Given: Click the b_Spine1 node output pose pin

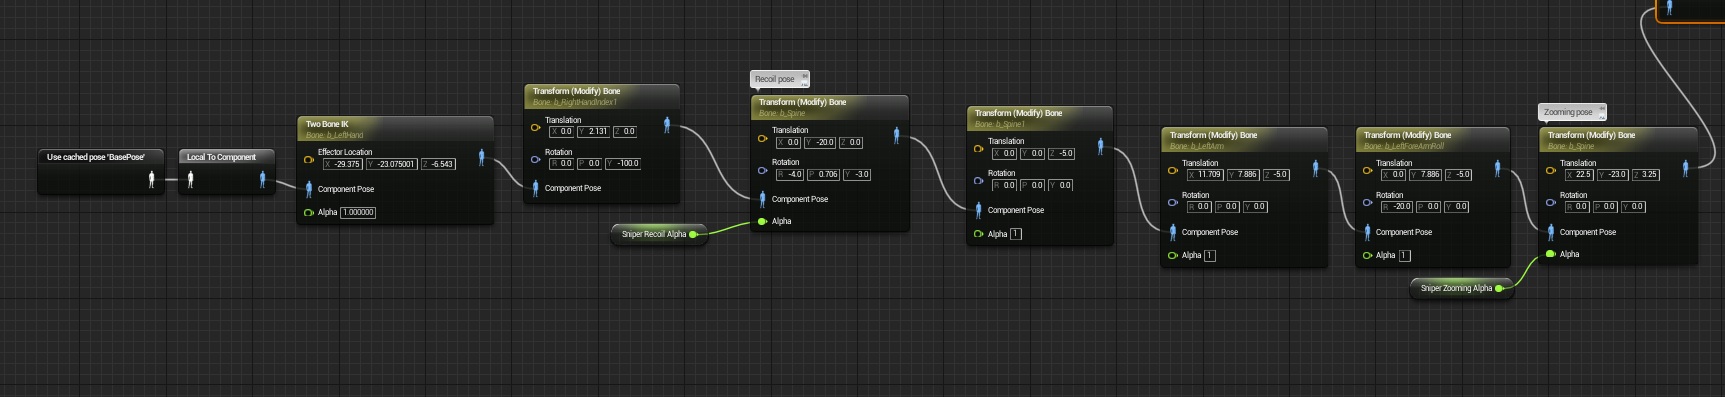Looking at the screenshot, I should (1100, 146).
